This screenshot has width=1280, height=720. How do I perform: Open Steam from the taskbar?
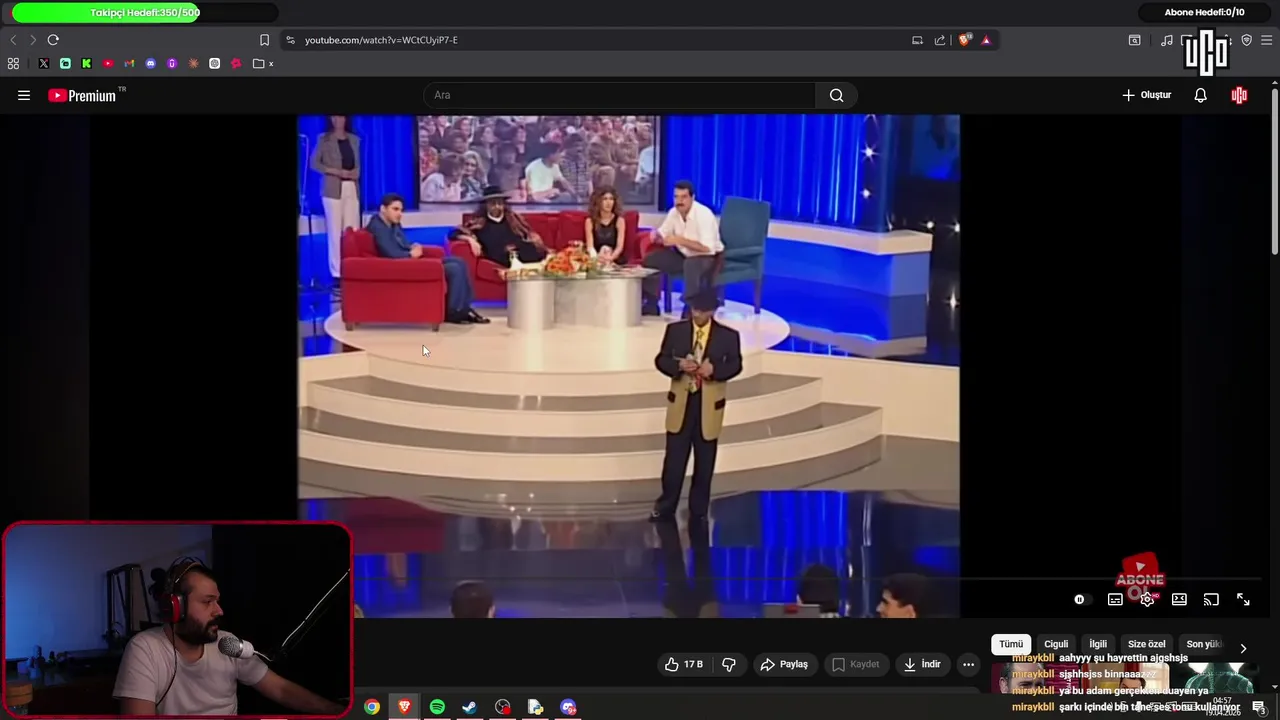coord(470,707)
